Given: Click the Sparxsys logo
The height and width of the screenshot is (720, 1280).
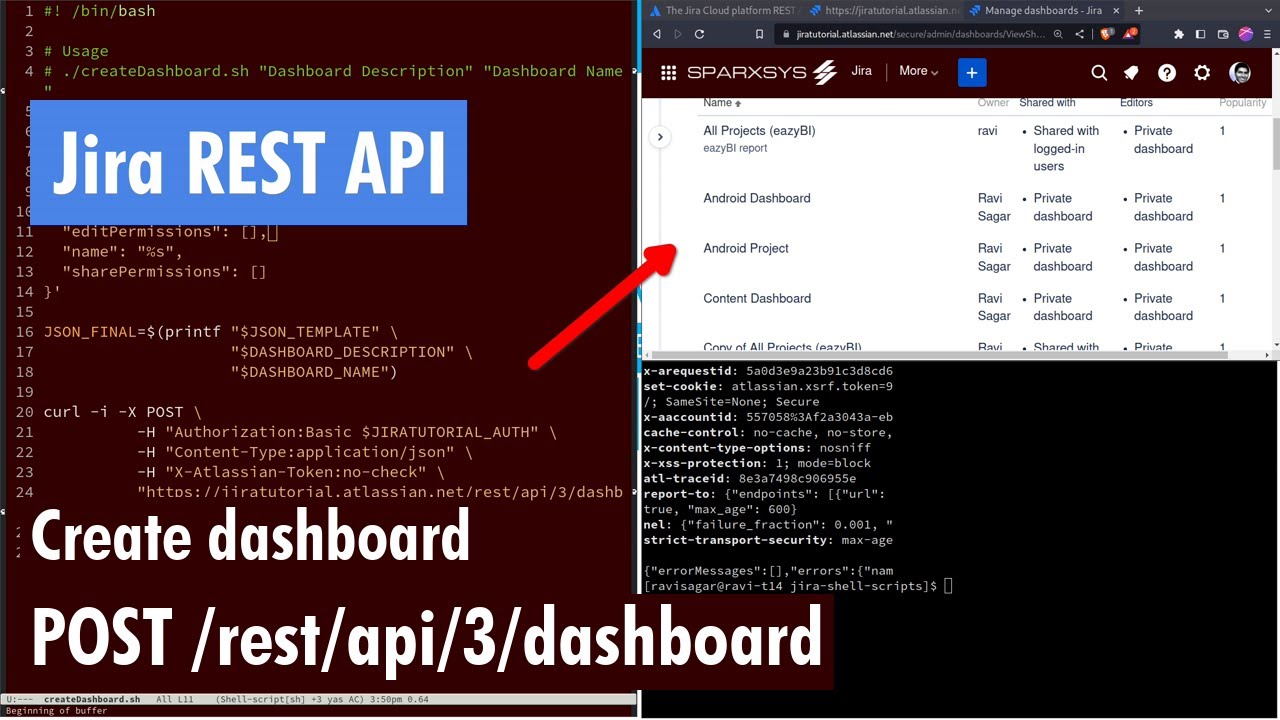Looking at the screenshot, I should (x=761, y=72).
